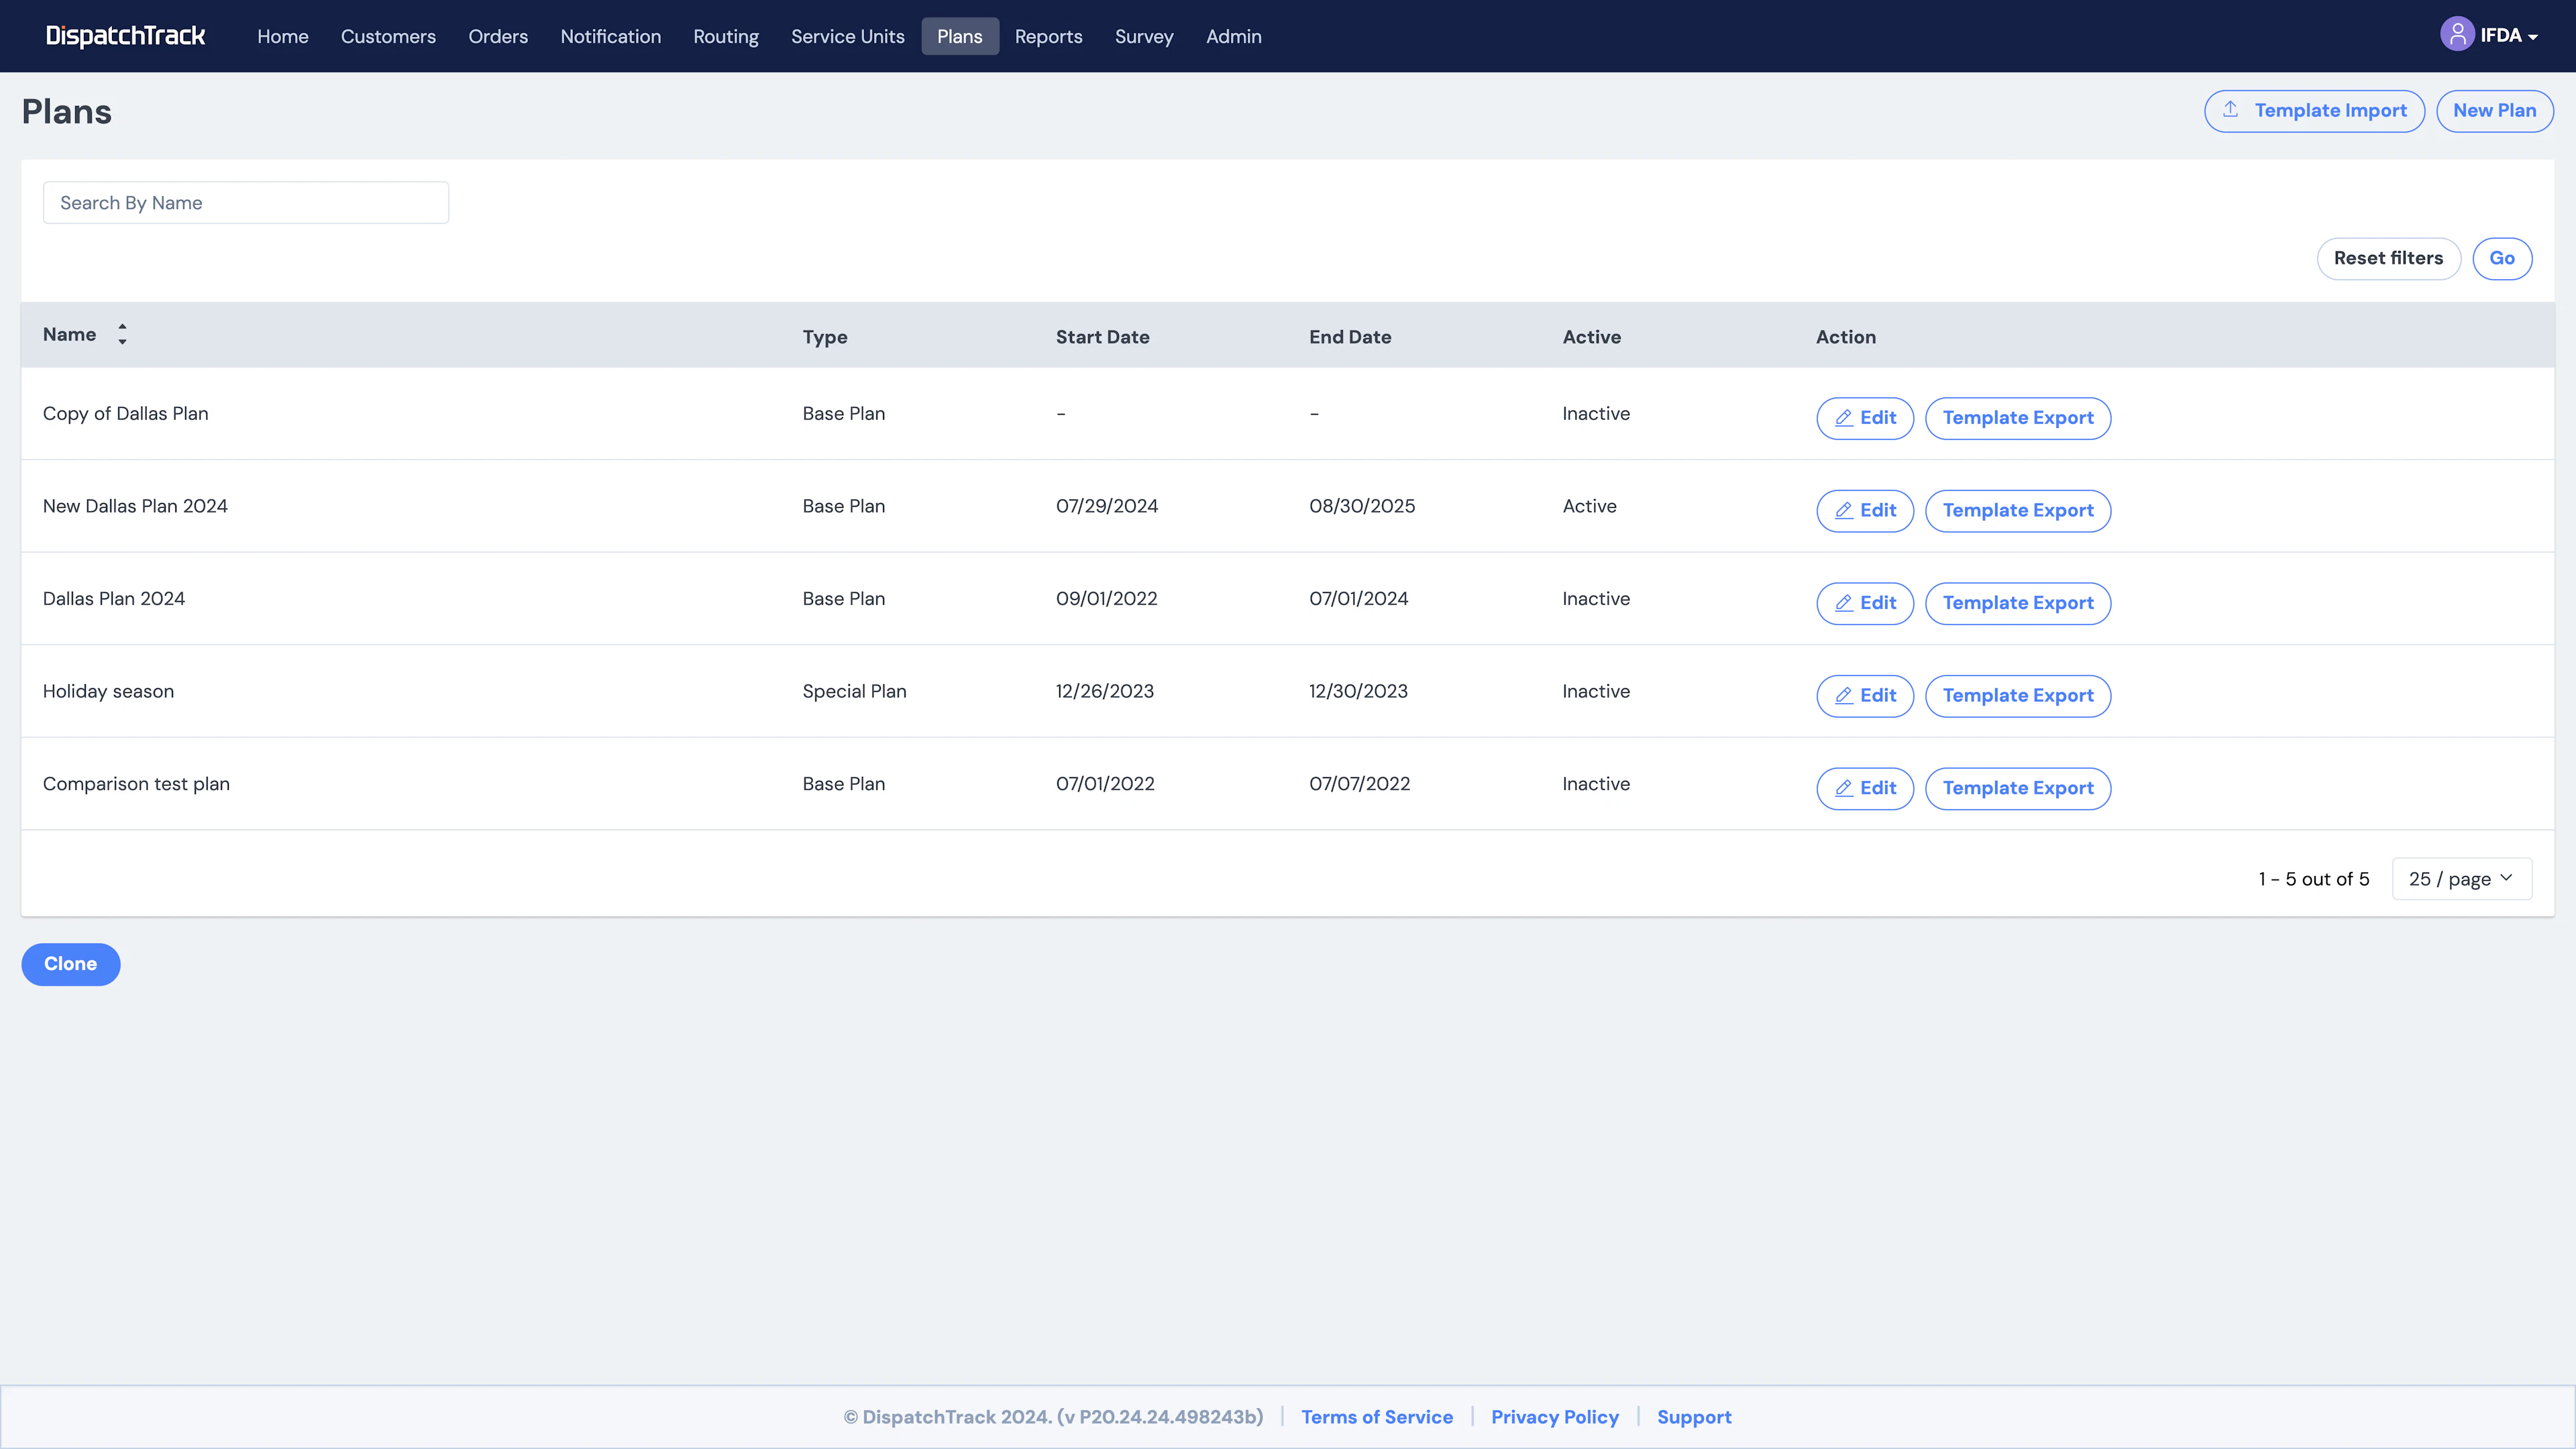Open the Service Units page
Image resolution: width=2576 pixels, height=1449 pixels.
pos(847,36)
